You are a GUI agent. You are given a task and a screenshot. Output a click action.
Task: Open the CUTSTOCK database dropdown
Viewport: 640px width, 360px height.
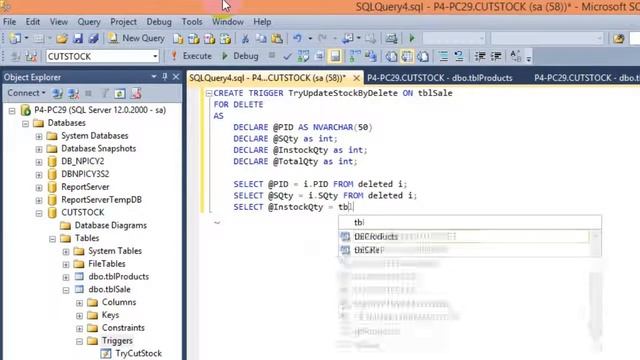coord(155,56)
